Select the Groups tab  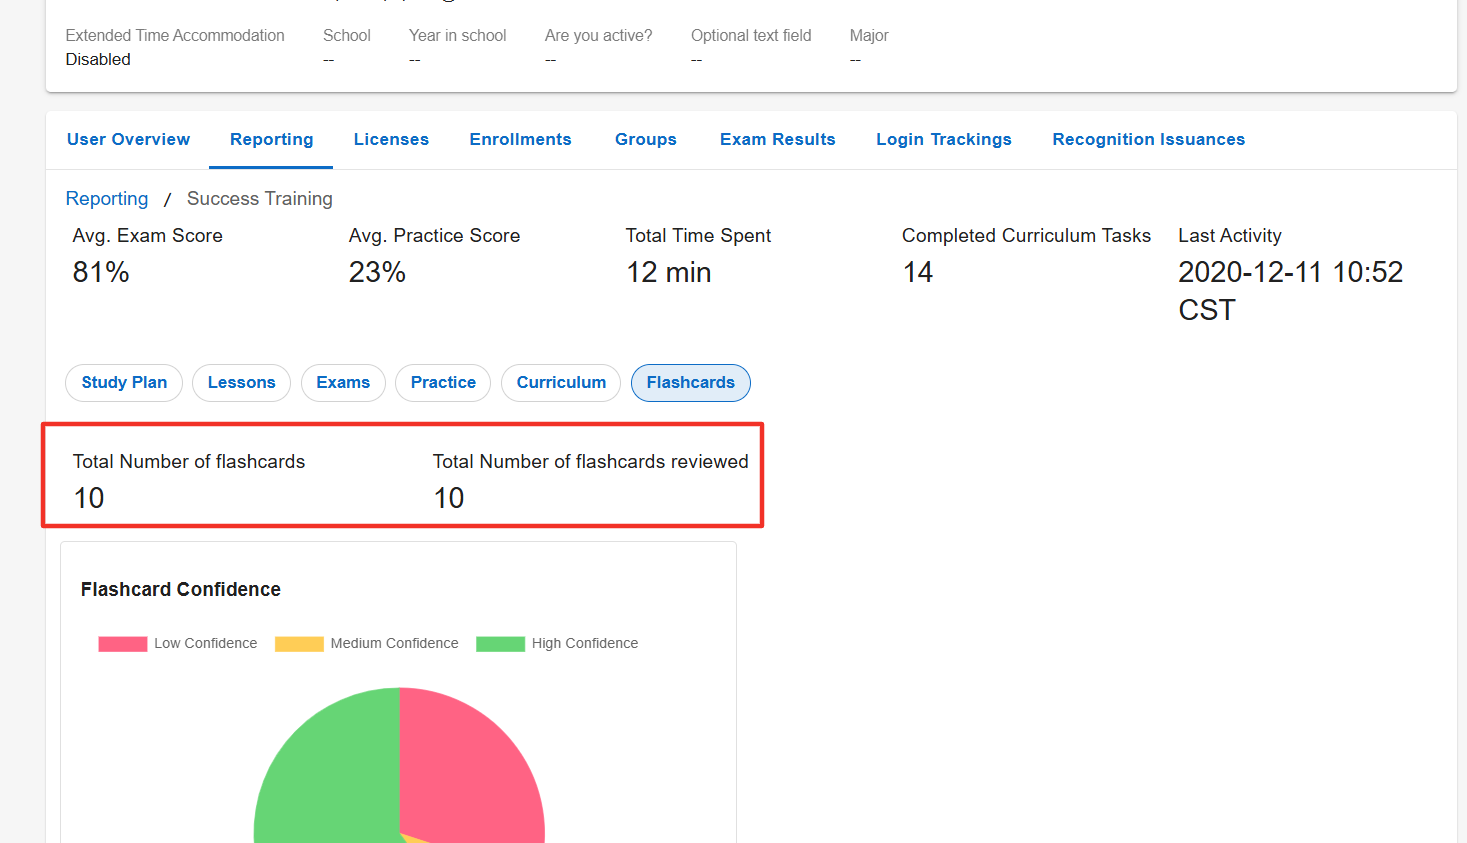645,139
